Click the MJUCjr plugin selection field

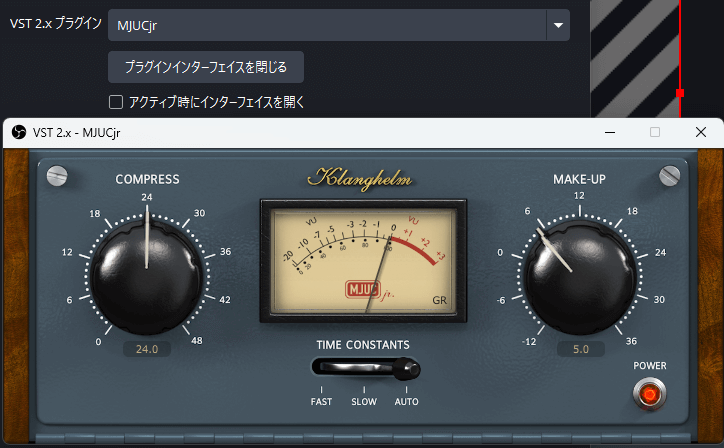click(x=330, y=25)
